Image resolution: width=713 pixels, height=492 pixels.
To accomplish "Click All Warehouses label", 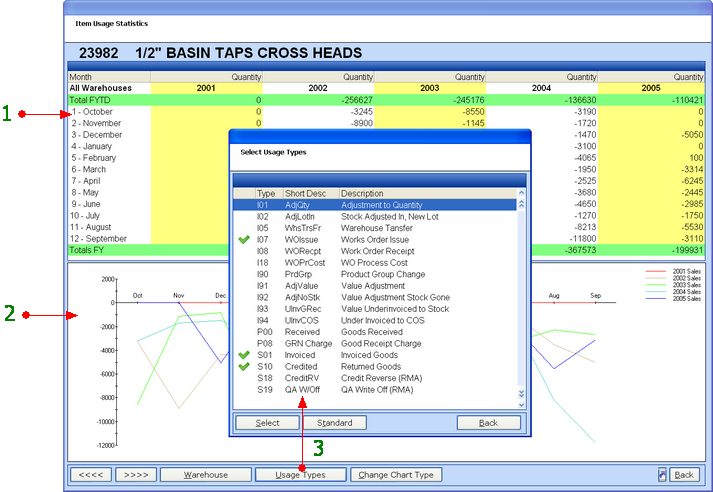I will click(100, 88).
